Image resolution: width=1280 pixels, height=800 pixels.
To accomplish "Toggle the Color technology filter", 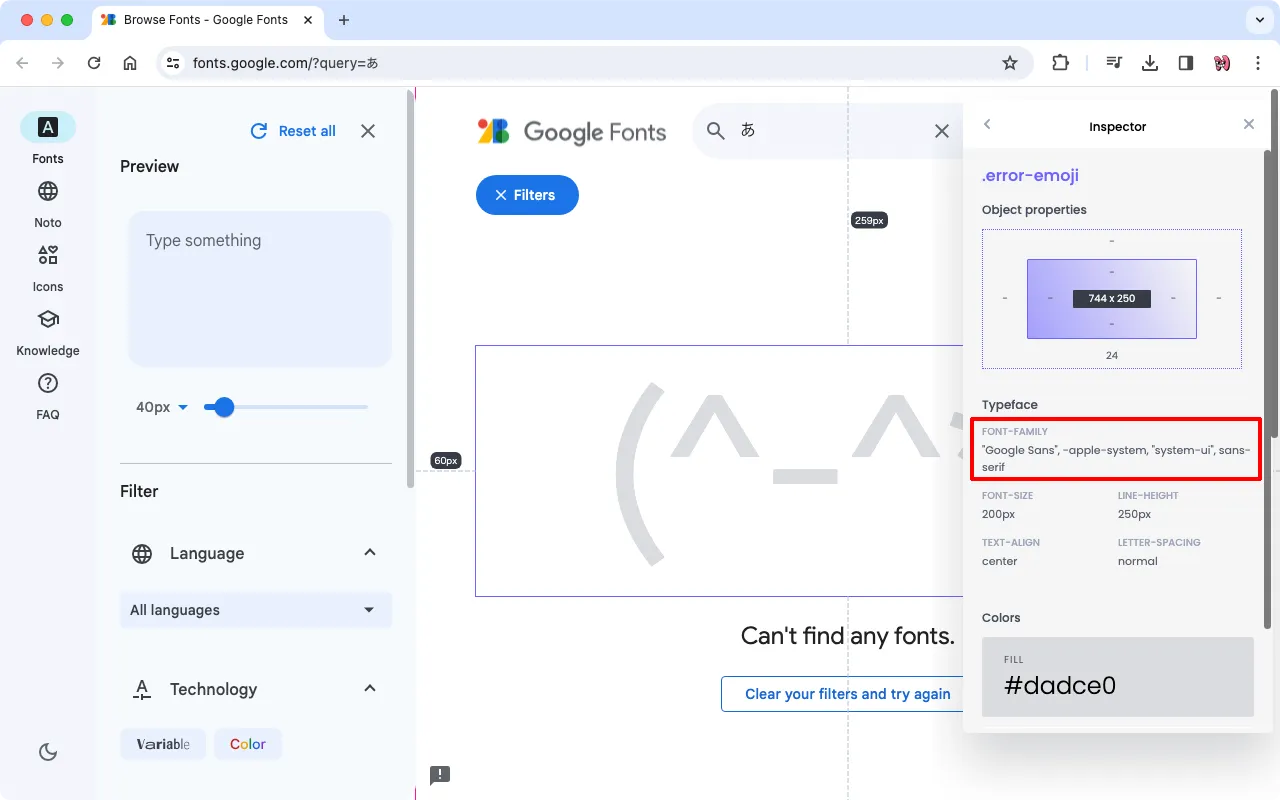I will (x=248, y=744).
